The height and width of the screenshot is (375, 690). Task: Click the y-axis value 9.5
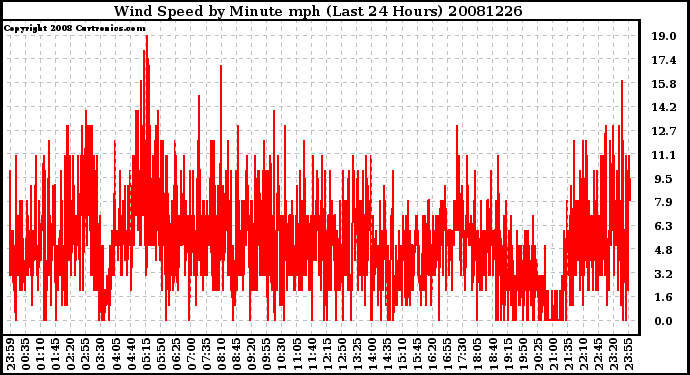[x=664, y=179]
